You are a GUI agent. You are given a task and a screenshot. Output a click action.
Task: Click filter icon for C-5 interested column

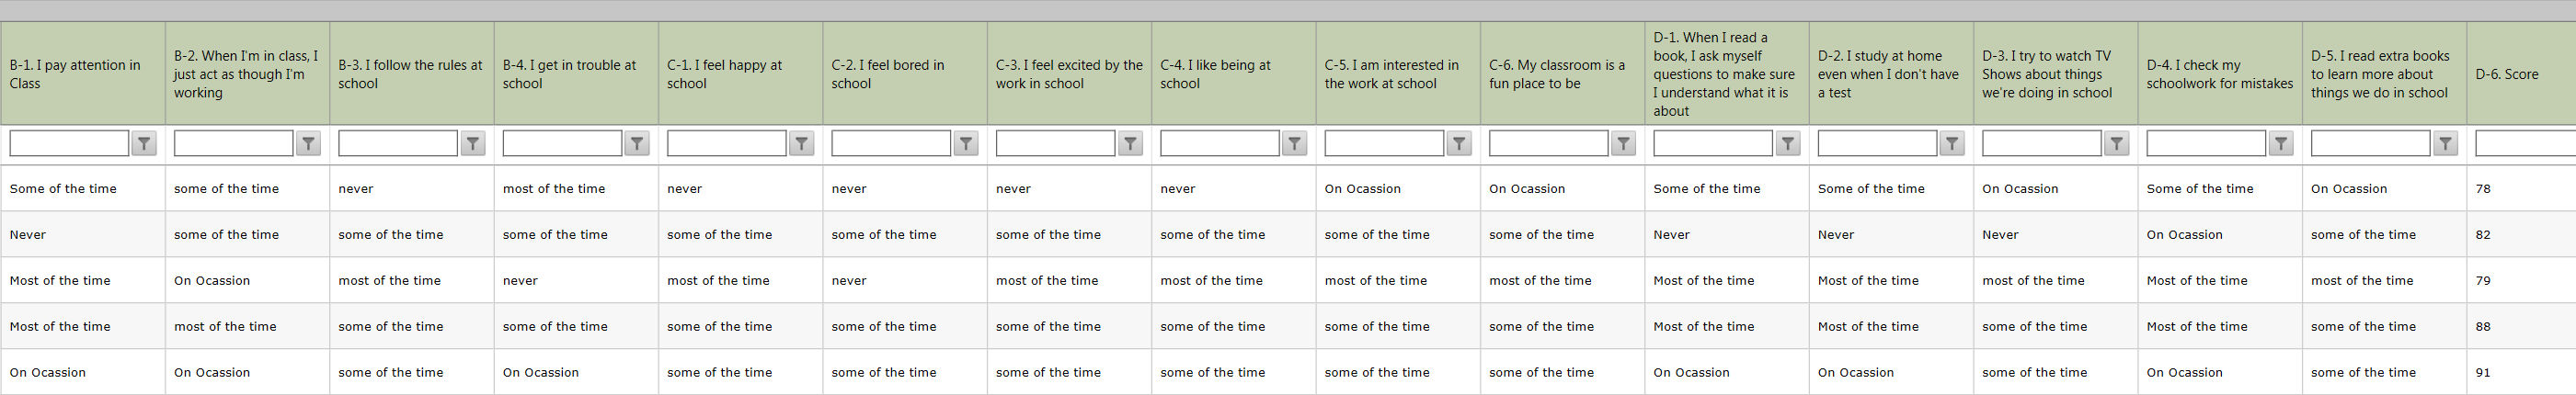tap(1459, 144)
